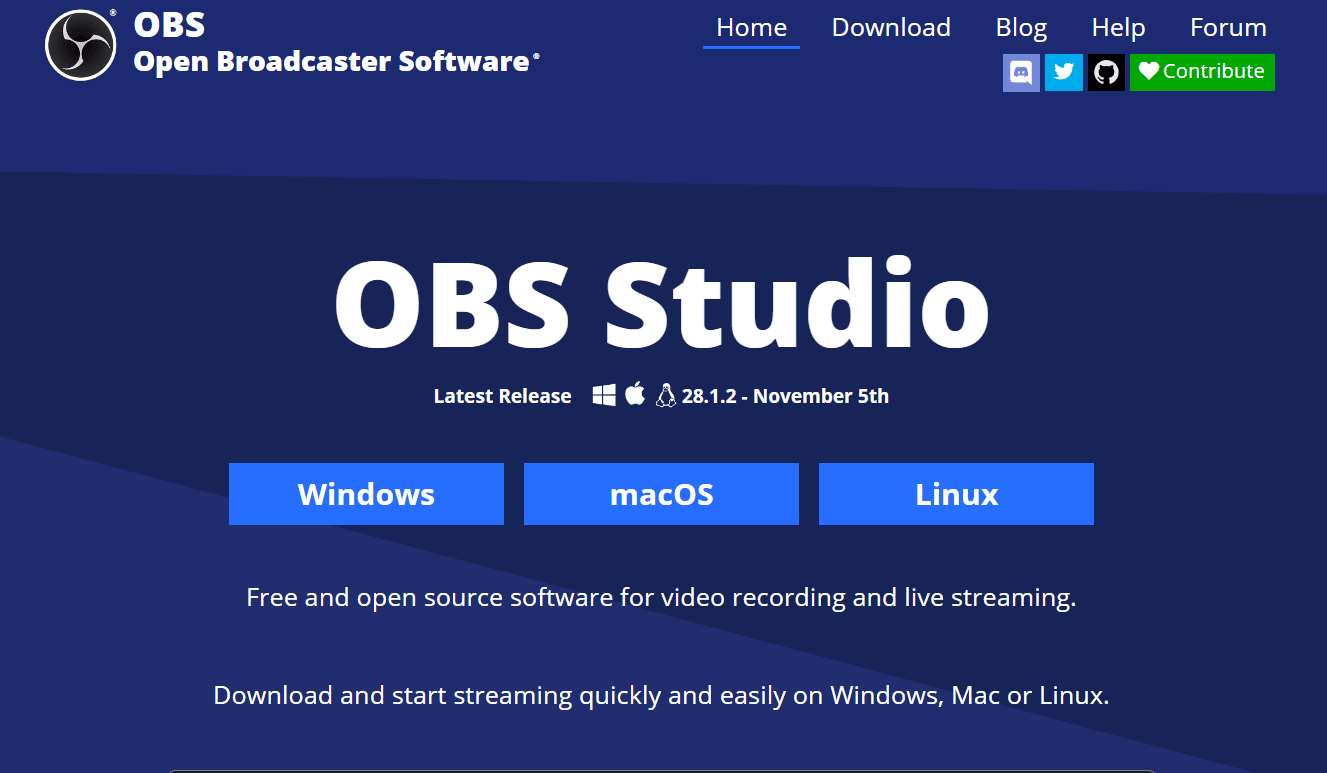Download OBS for macOS

click(x=661, y=493)
